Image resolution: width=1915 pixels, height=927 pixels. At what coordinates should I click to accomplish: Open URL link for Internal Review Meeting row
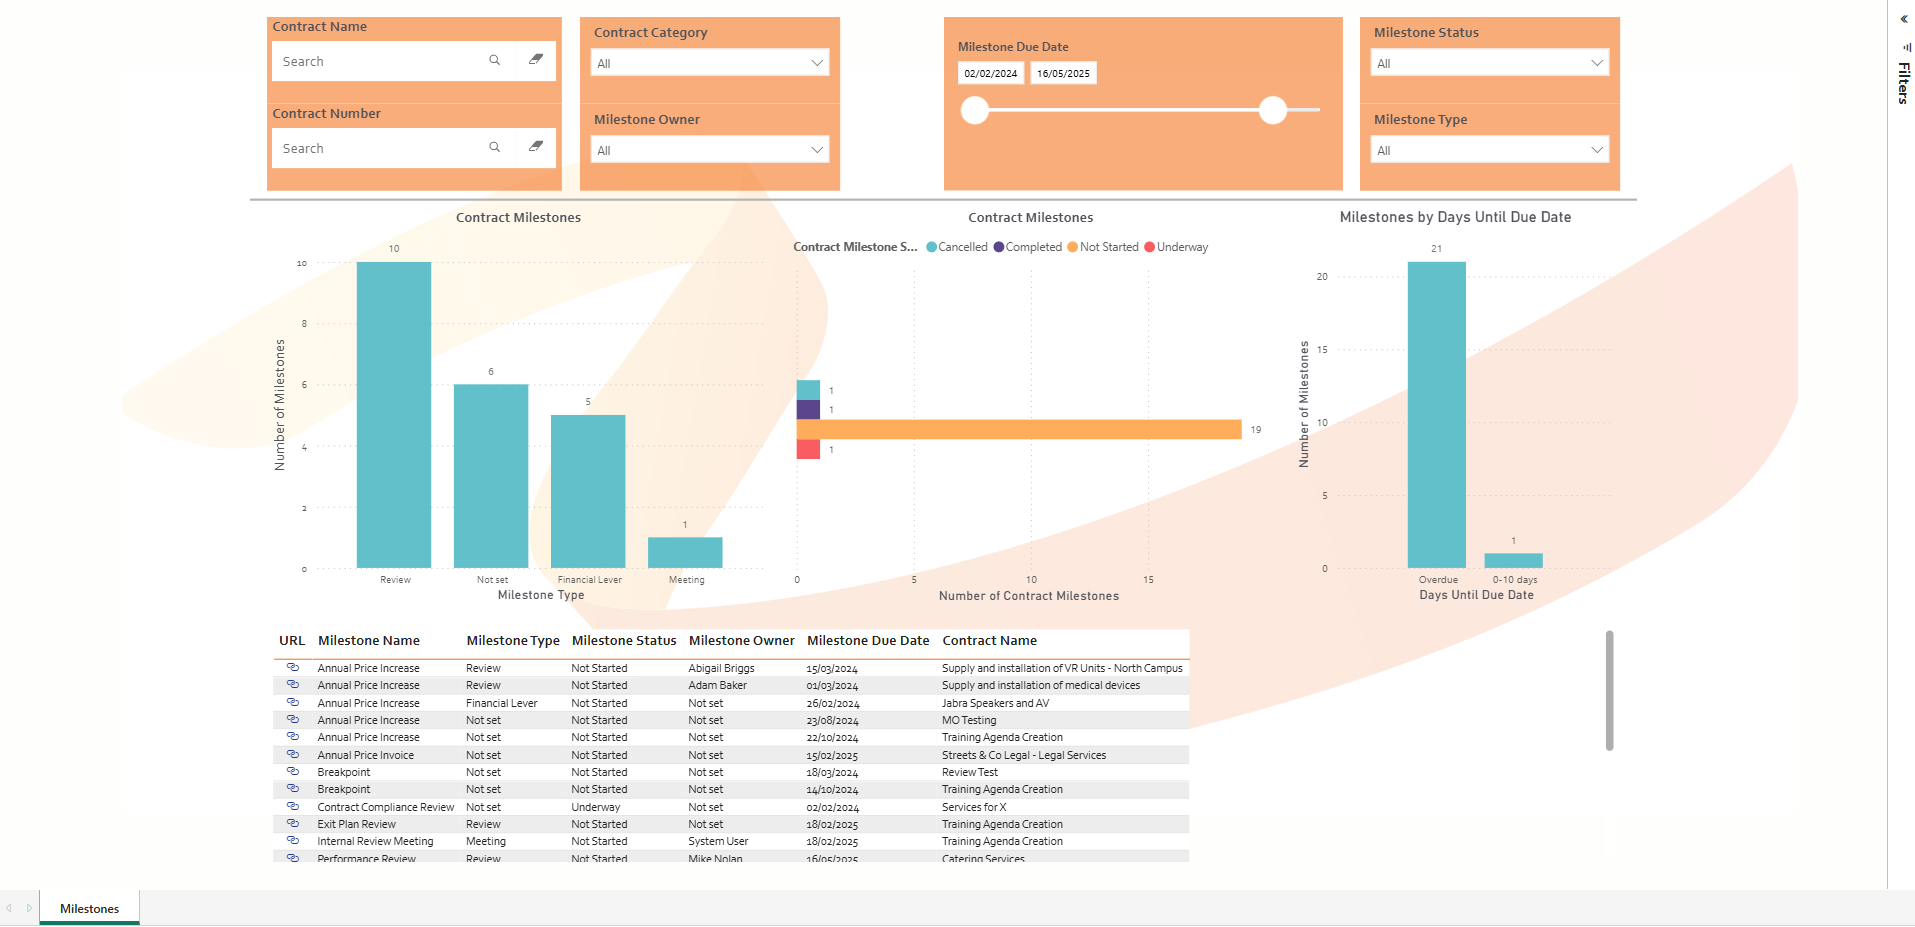pos(293,841)
